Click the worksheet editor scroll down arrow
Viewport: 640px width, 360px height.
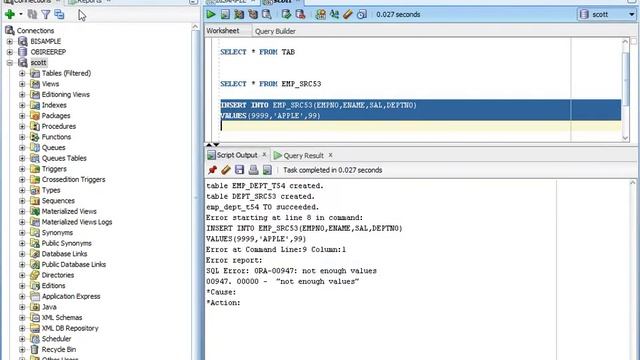pyautogui.click(x=625, y=138)
